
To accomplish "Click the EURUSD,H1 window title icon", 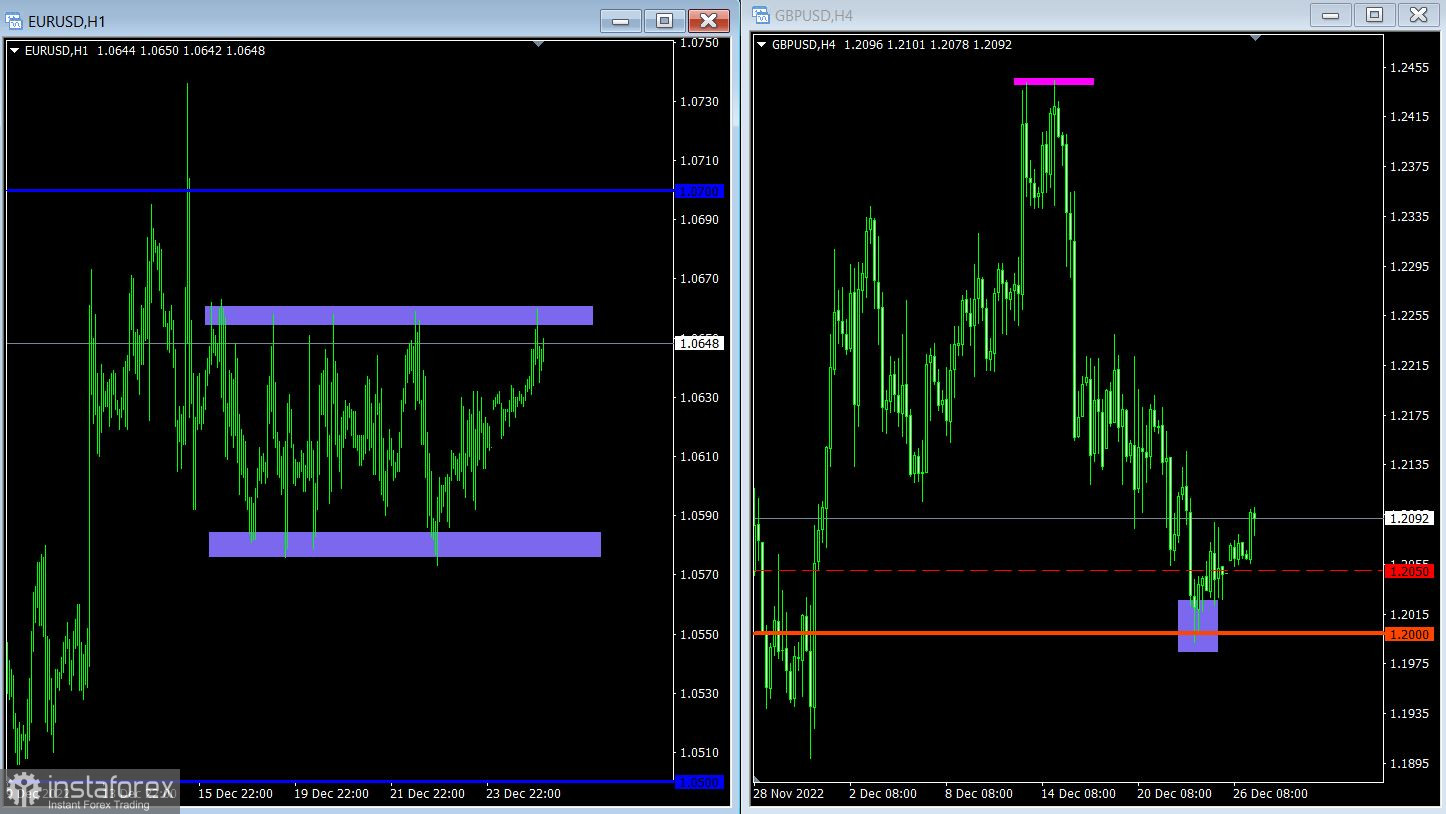I will pos(14,21).
